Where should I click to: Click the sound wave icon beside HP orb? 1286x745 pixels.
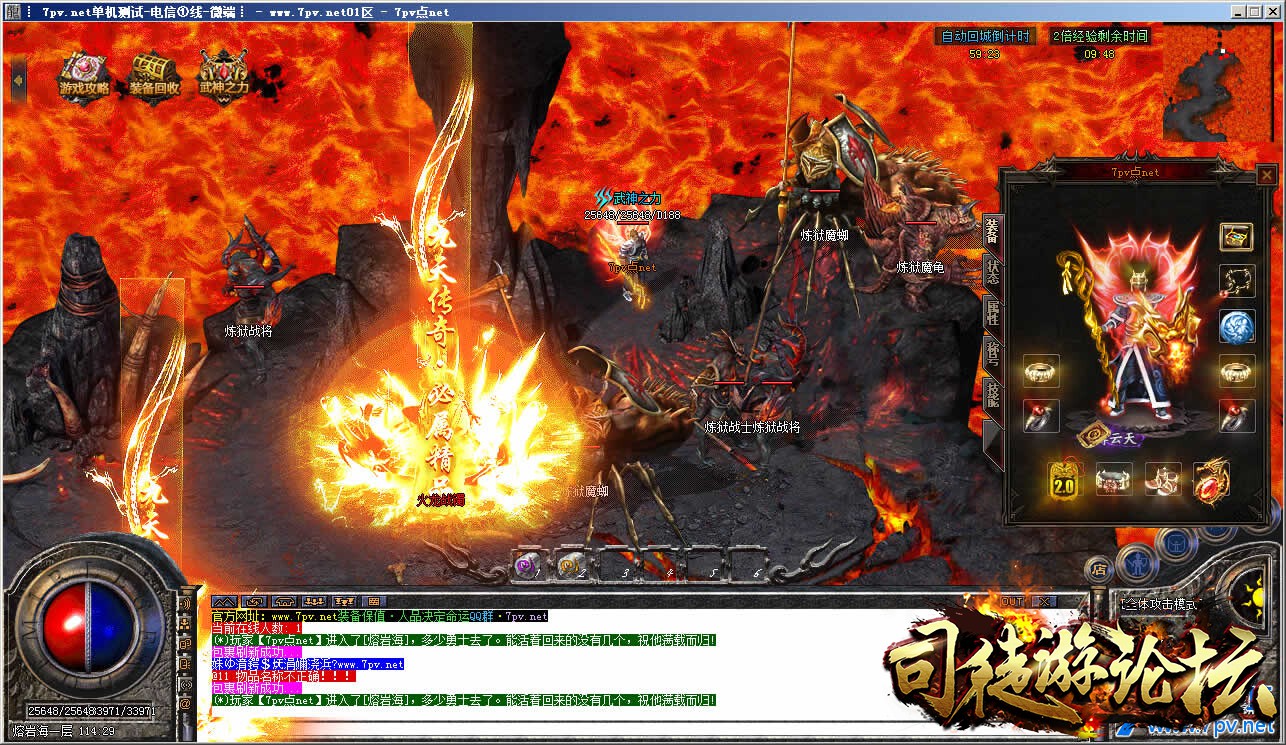pos(185,605)
